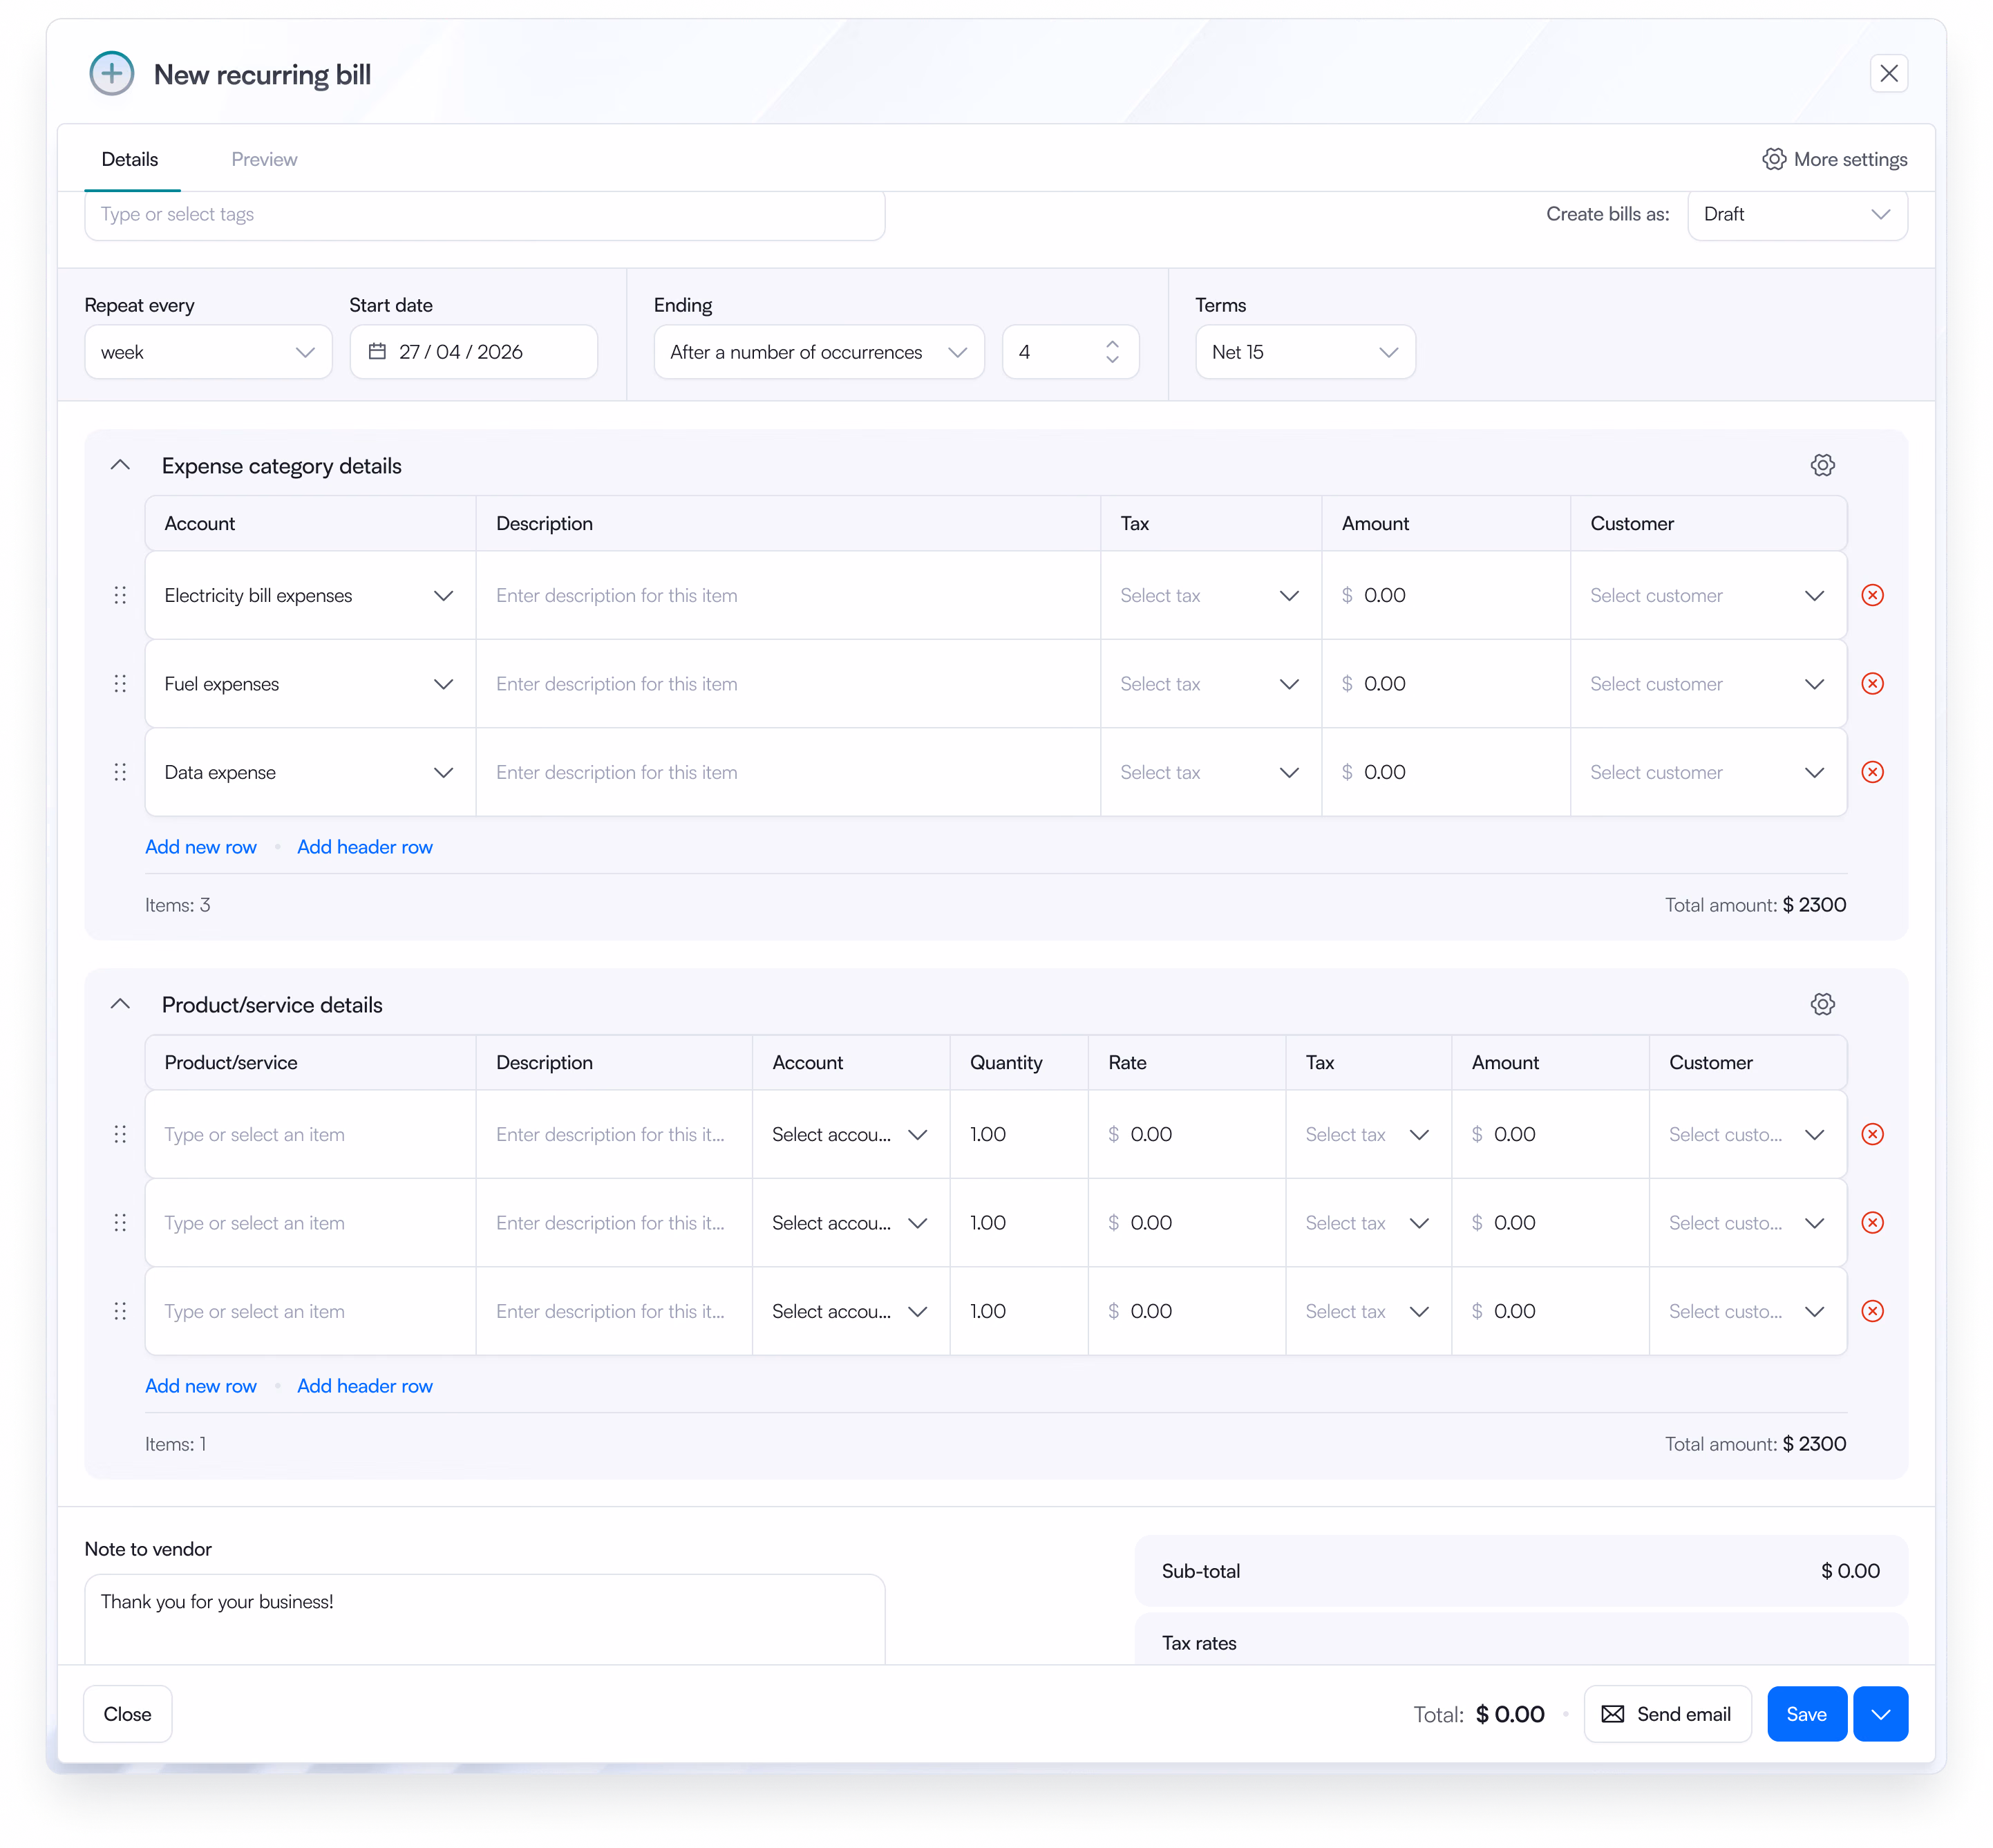Collapse Expense category details section
The image size is (1993, 1848).
point(120,465)
